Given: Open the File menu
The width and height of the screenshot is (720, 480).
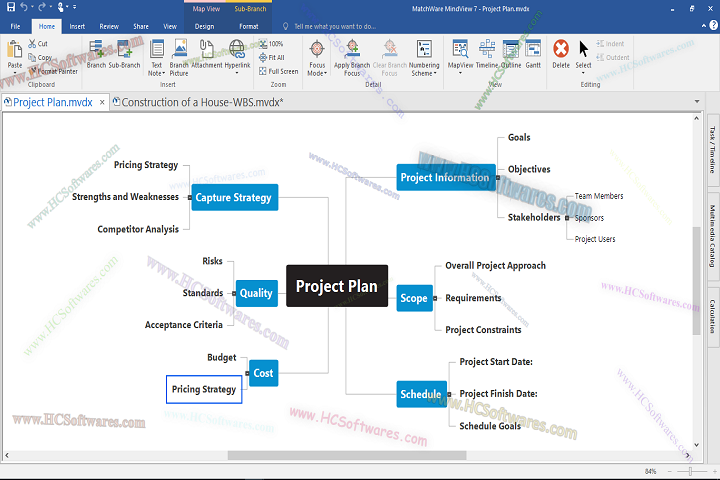Looking at the screenshot, I should tap(15, 27).
